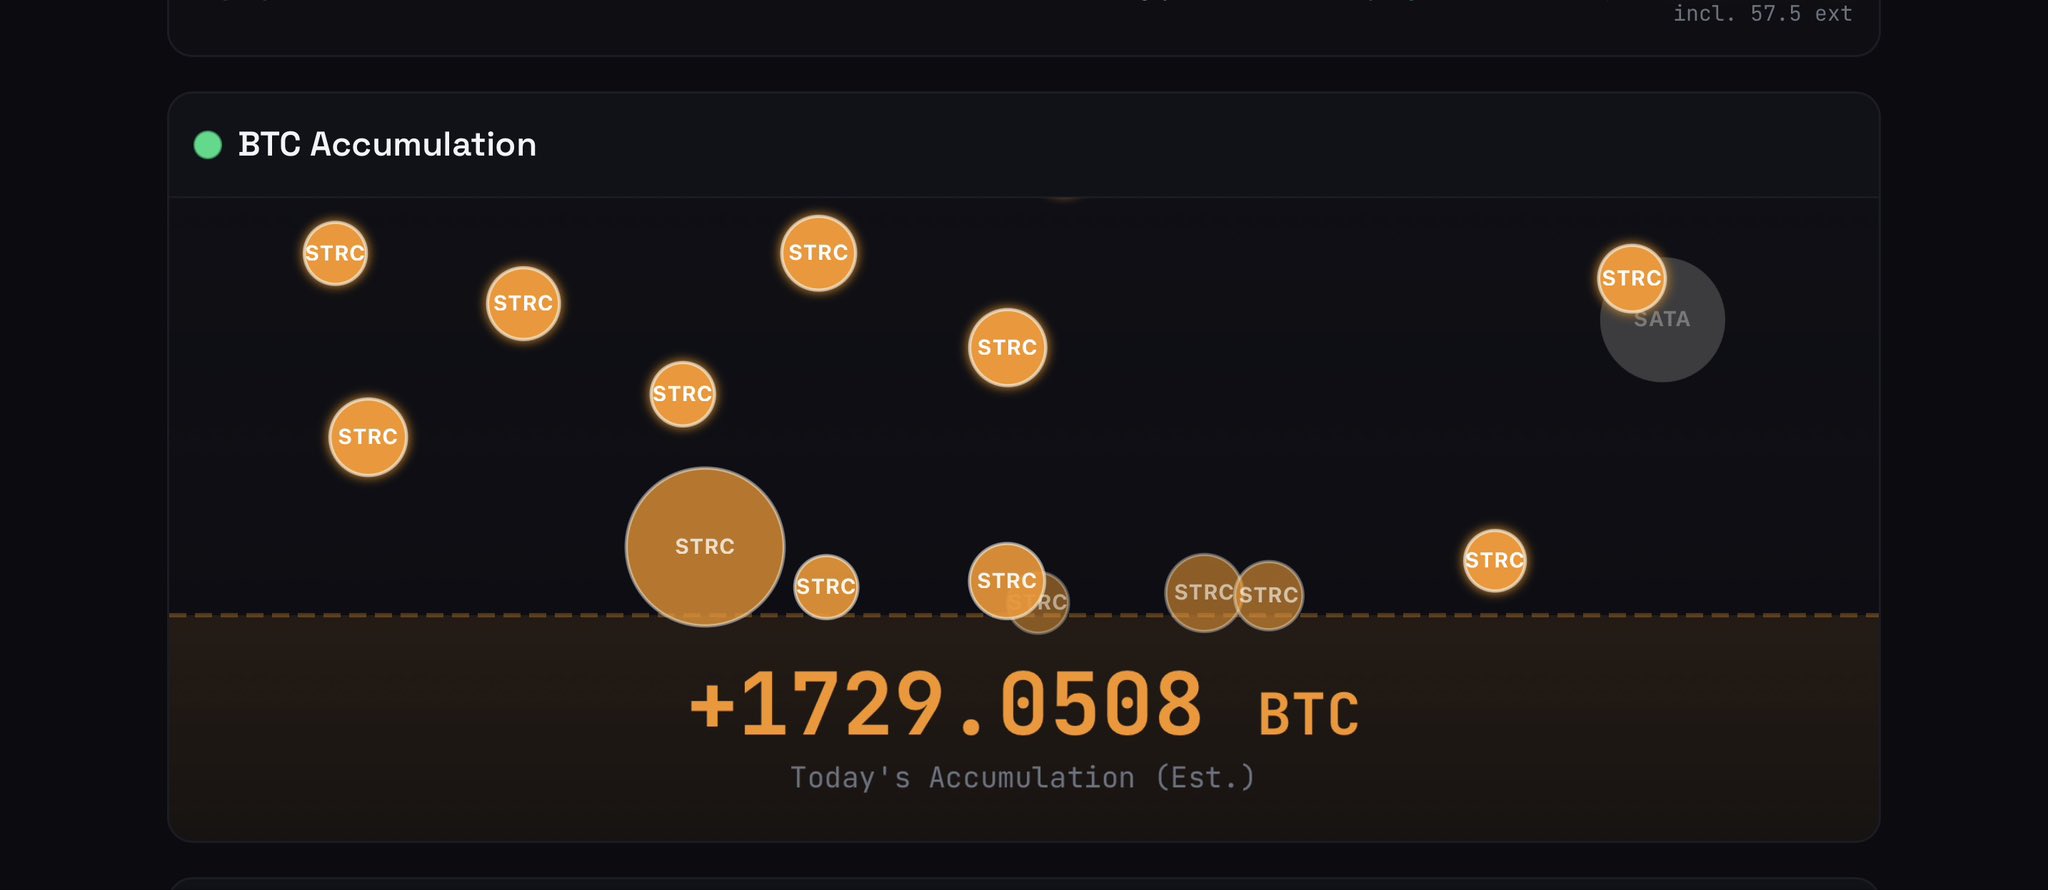Screen dimensions: 2048x890
Task: Click the green status dot beside BTC Accumulation
Action: tap(207, 145)
